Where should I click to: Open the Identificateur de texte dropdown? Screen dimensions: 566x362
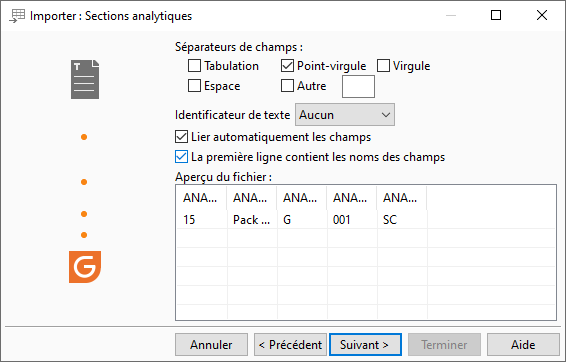coord(345,115)
